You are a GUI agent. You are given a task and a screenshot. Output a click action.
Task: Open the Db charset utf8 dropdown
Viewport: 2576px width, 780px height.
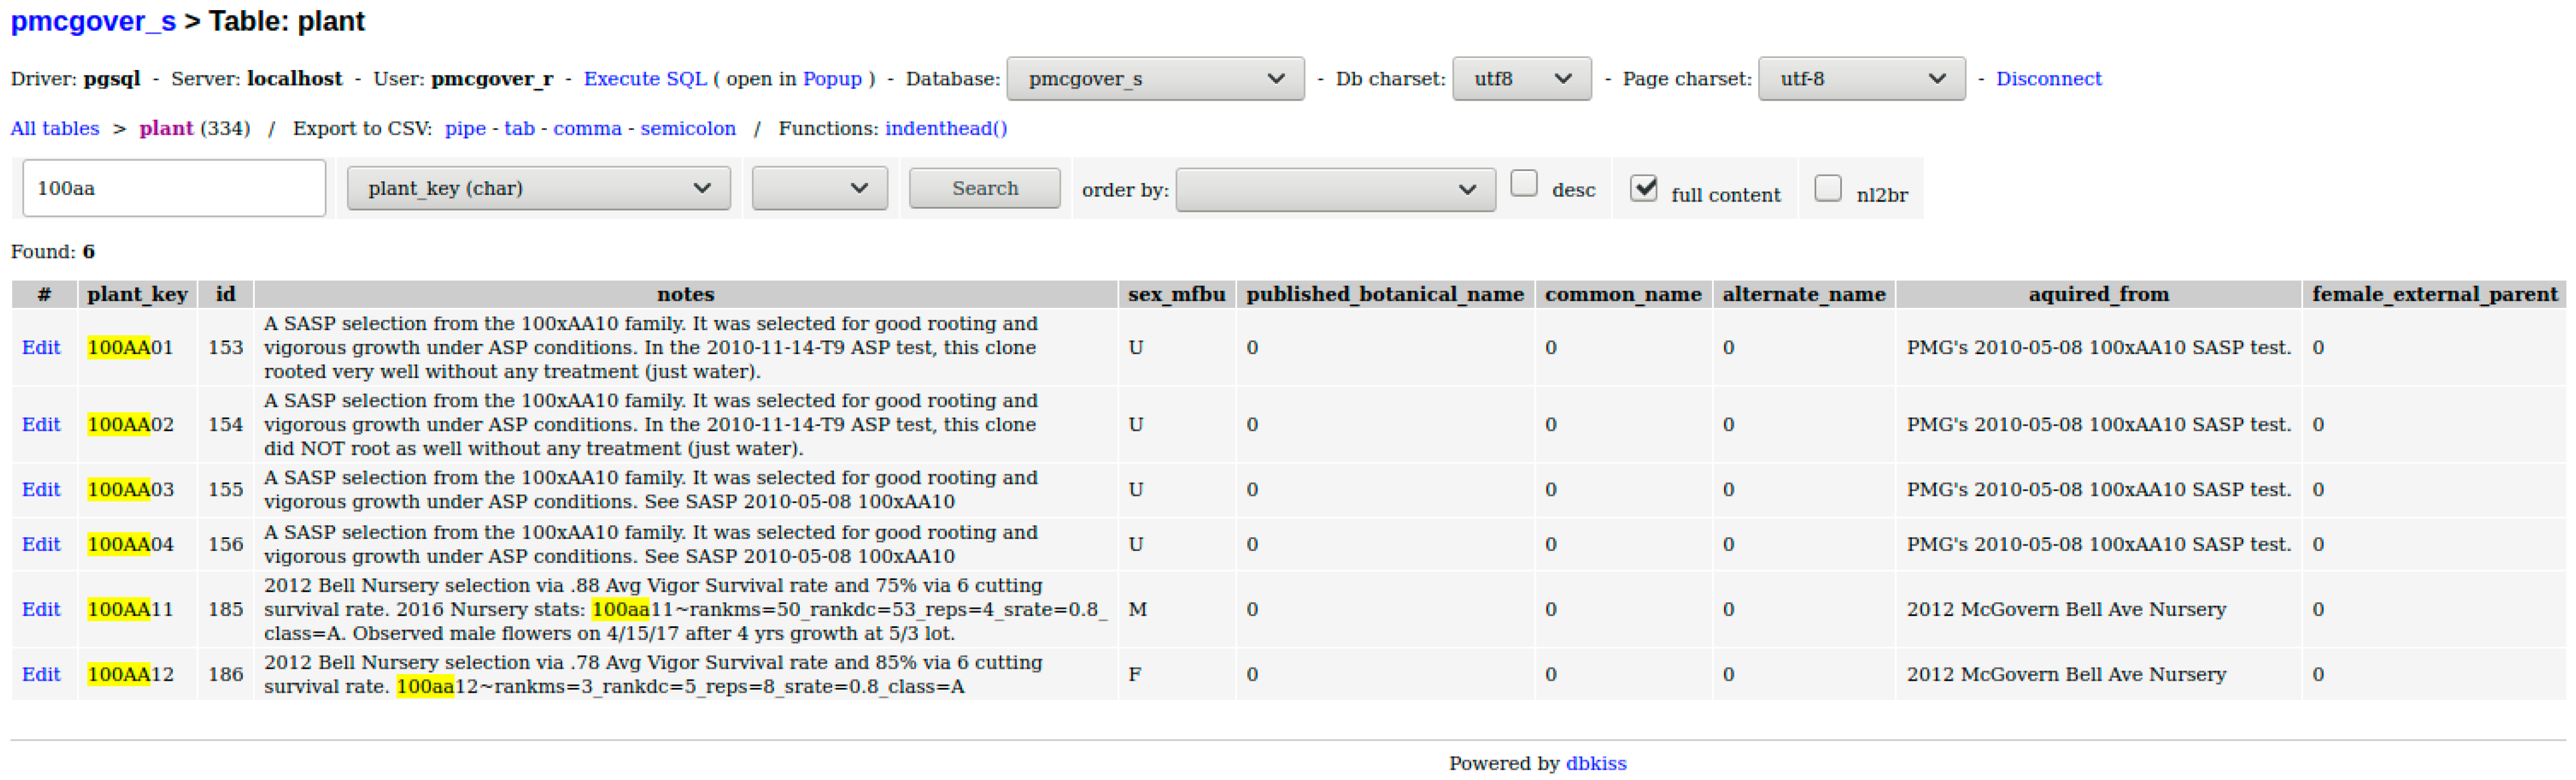tap(1520, 79)
